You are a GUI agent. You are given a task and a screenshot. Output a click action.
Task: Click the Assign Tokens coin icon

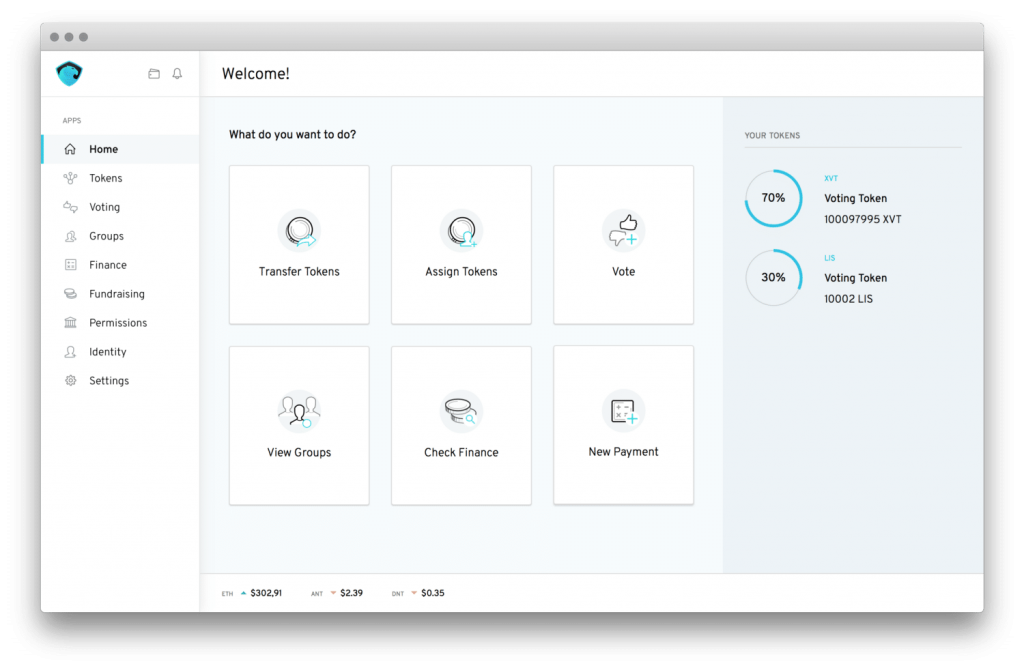tap(461, 231)
